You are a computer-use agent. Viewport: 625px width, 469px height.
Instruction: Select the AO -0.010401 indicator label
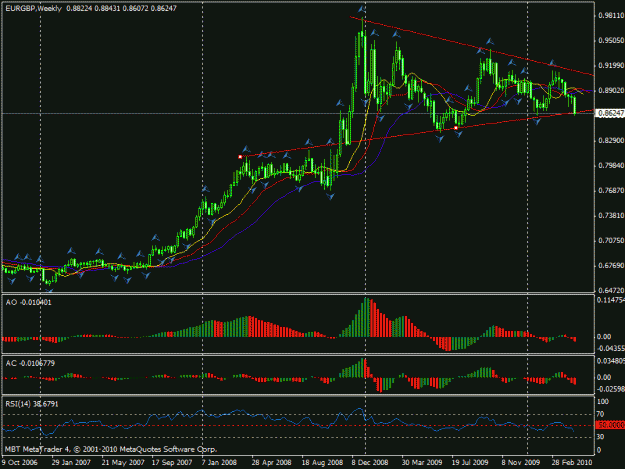coord(28,302)
